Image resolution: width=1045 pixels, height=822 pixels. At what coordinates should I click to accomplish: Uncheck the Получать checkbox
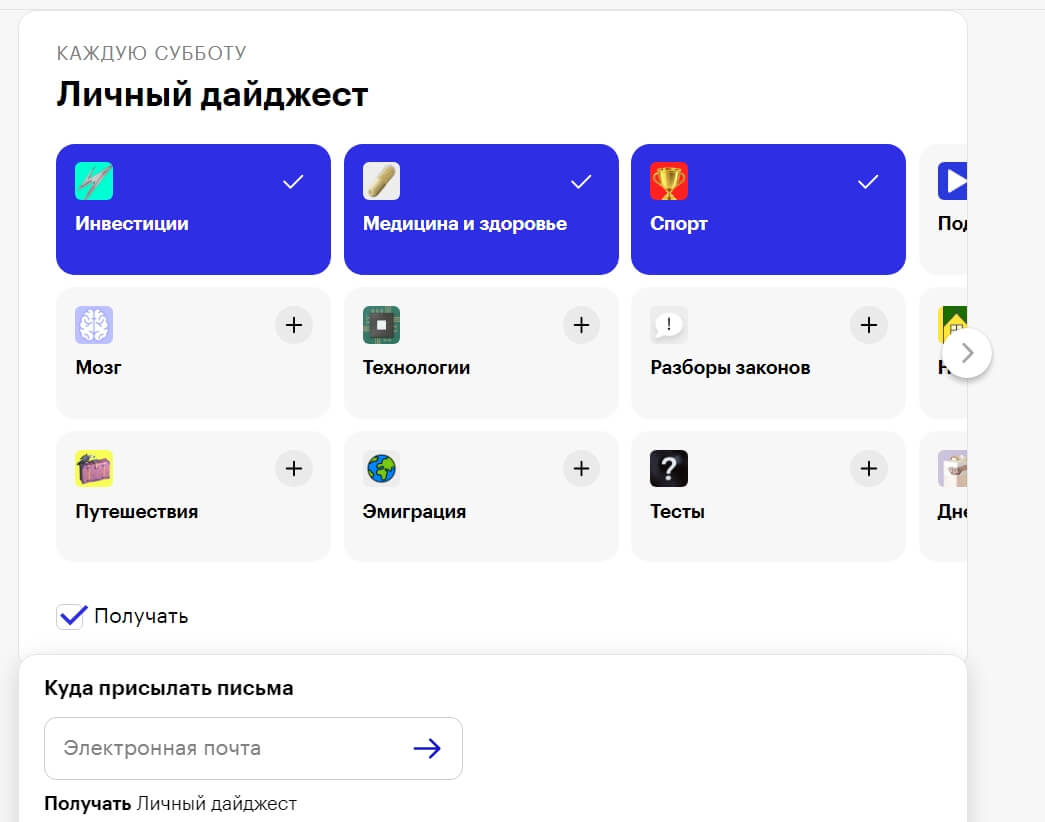click(x=71, y=616)
